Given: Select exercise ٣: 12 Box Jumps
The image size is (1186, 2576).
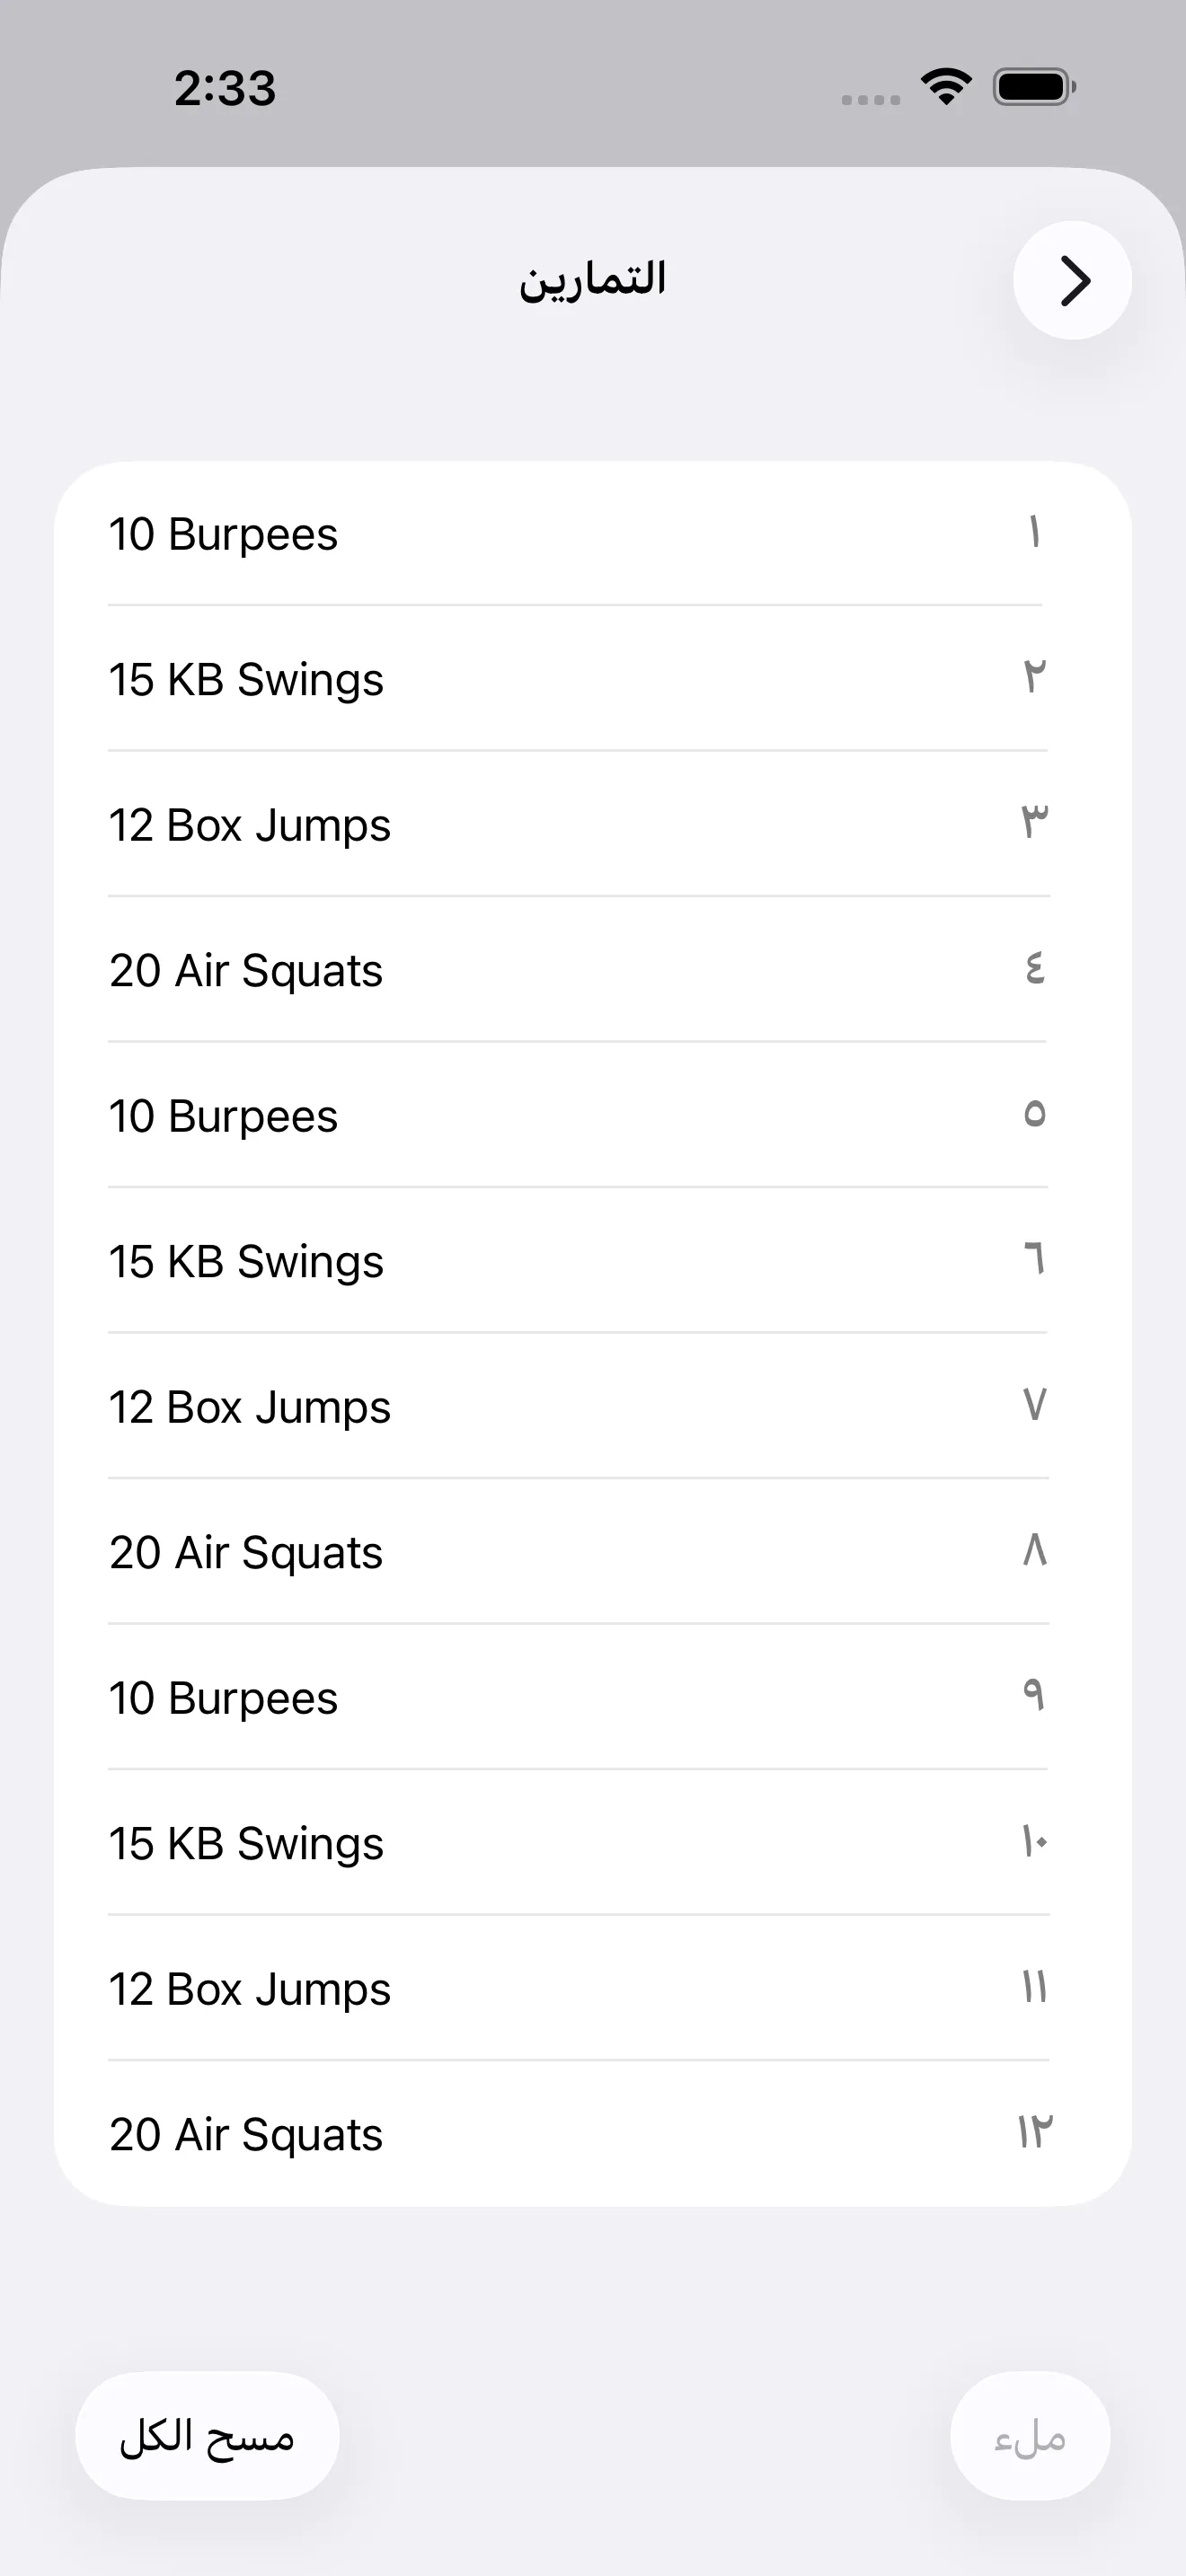Looking at the screenshot, I should [592, 825].
